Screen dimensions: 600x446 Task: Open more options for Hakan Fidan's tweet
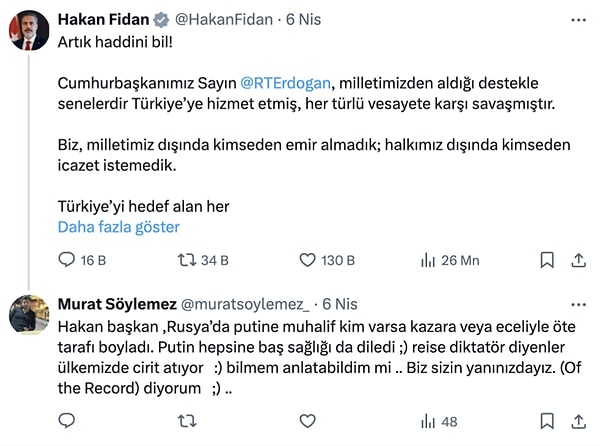tap(577, 19)
